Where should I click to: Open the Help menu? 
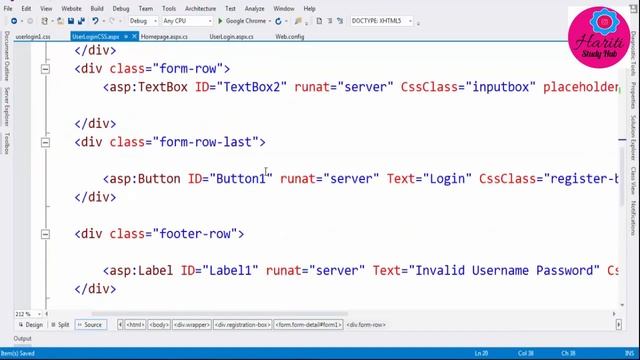click(309, 8)
